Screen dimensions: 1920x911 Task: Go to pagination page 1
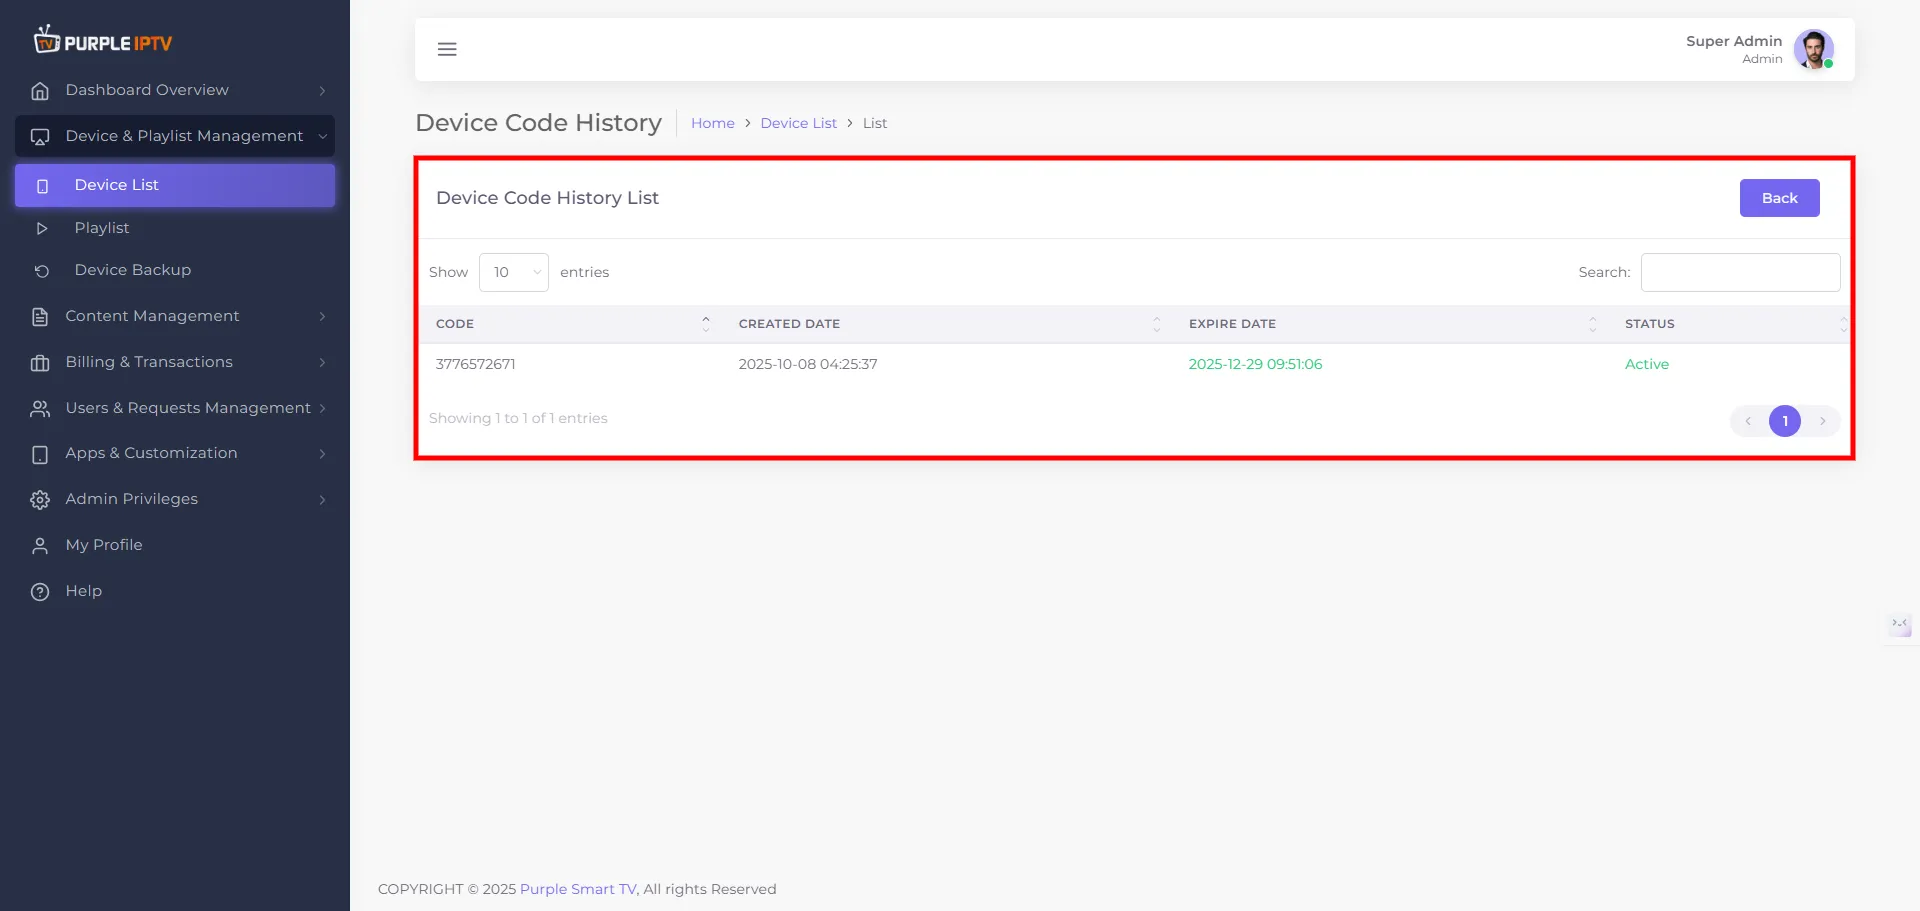coord(1785,421)
